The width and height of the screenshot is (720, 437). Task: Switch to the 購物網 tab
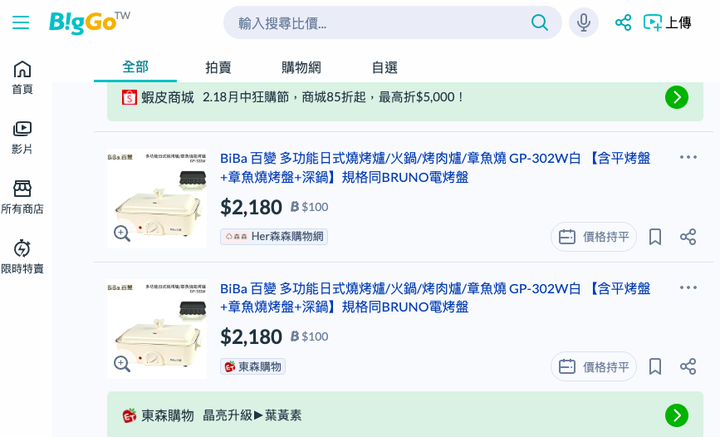(x=301, y=67)
